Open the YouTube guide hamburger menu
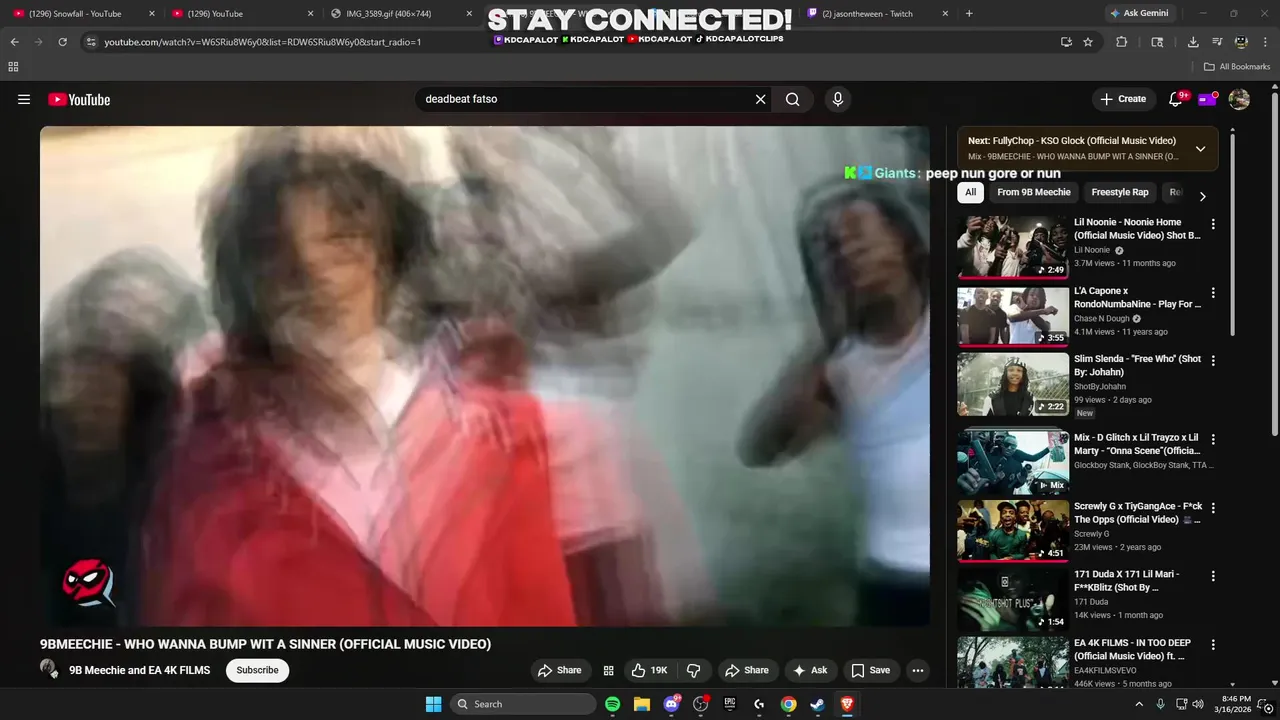1280x720 pixels. coord(24,99)
